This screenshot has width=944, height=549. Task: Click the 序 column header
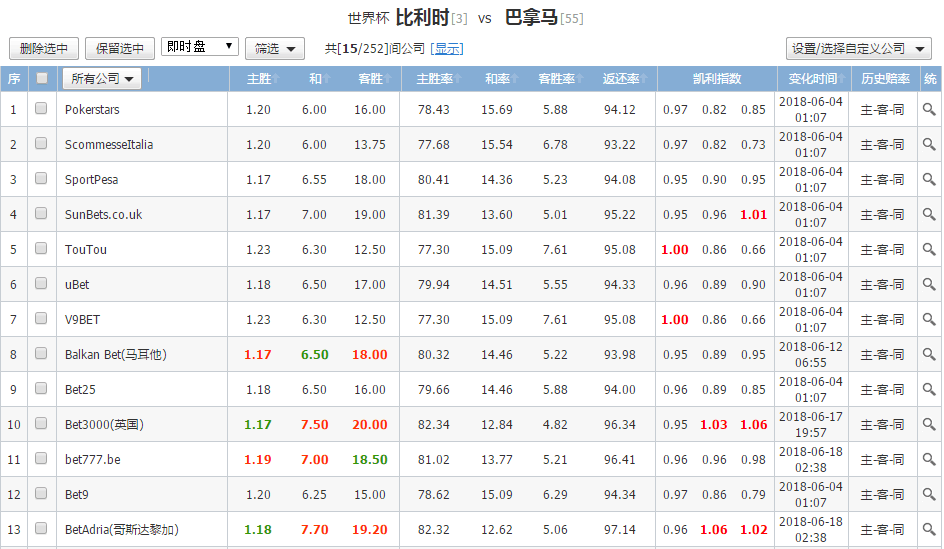coord(14,79)
